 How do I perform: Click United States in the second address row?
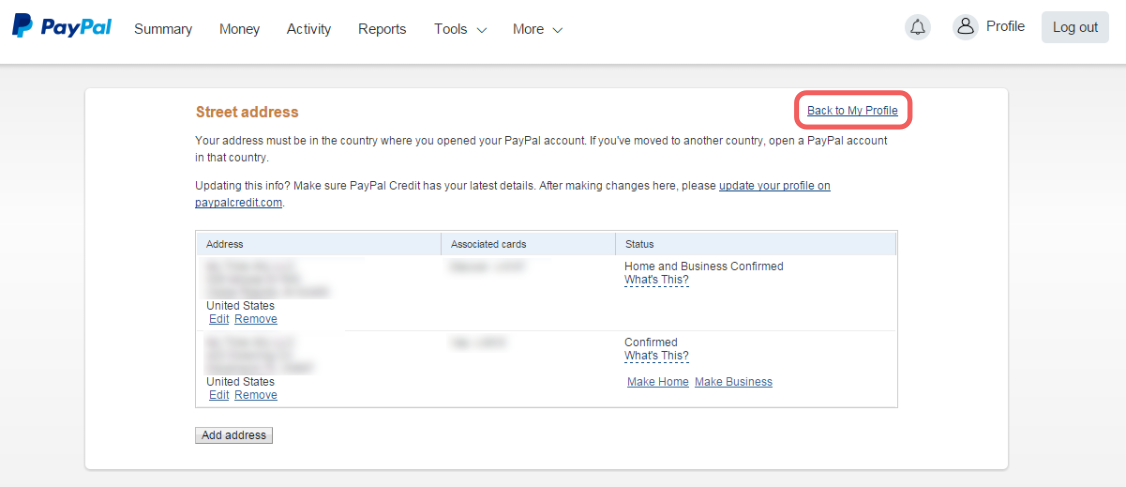[x=240, y=382]
